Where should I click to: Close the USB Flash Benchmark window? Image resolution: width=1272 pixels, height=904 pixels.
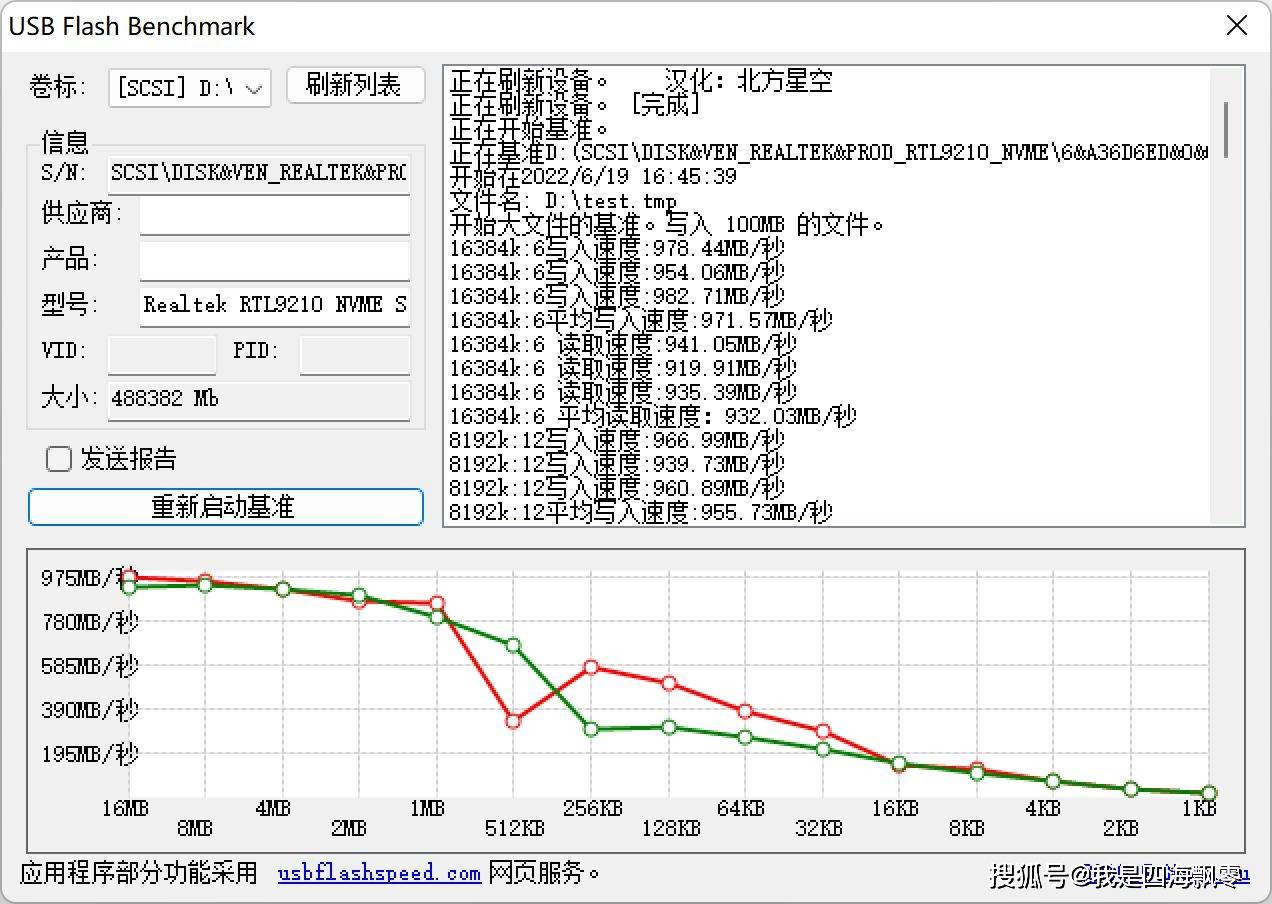click(1237, 26)
